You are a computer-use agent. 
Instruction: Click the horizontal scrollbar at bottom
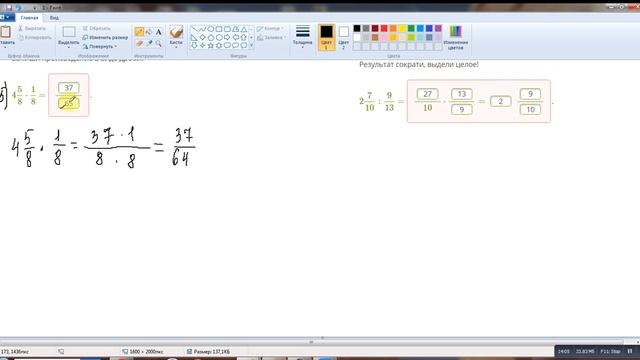311,342
